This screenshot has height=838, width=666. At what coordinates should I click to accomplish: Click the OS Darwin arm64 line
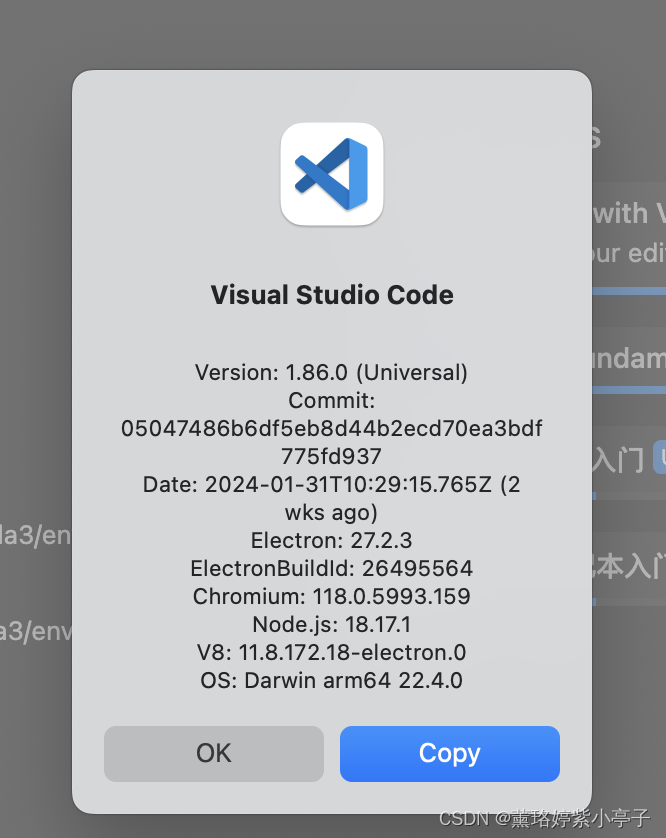[x=331, y=680]
